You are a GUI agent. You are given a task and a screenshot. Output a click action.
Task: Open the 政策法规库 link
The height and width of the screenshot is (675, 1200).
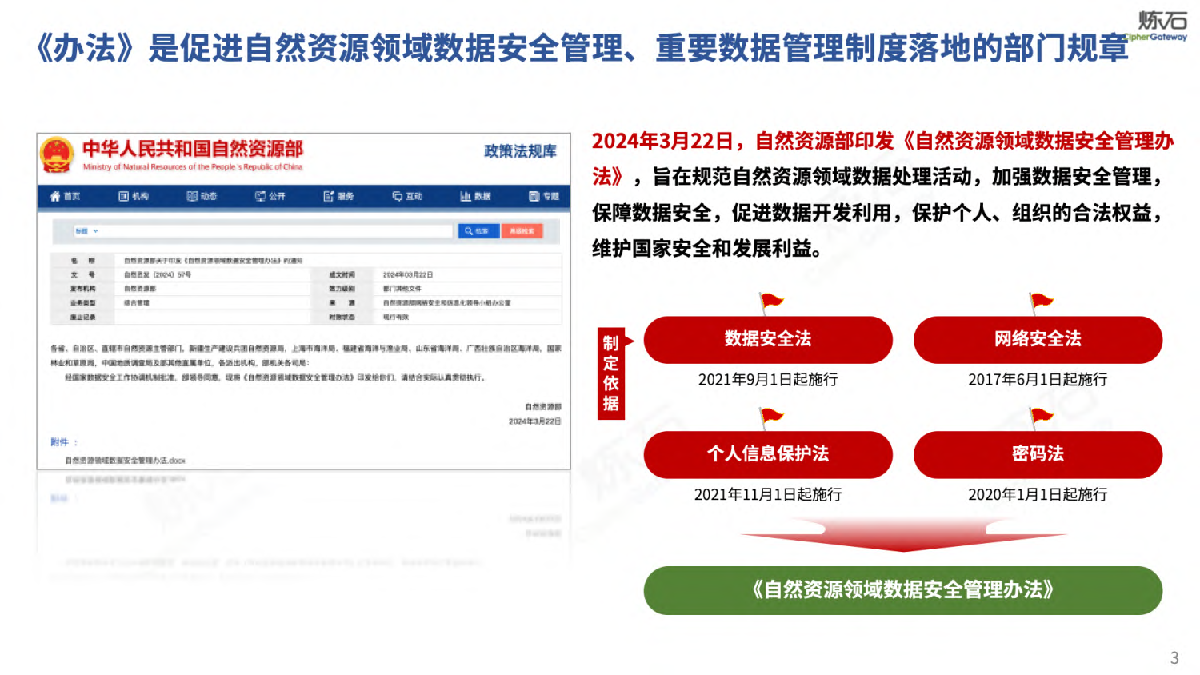coord(519,151)
